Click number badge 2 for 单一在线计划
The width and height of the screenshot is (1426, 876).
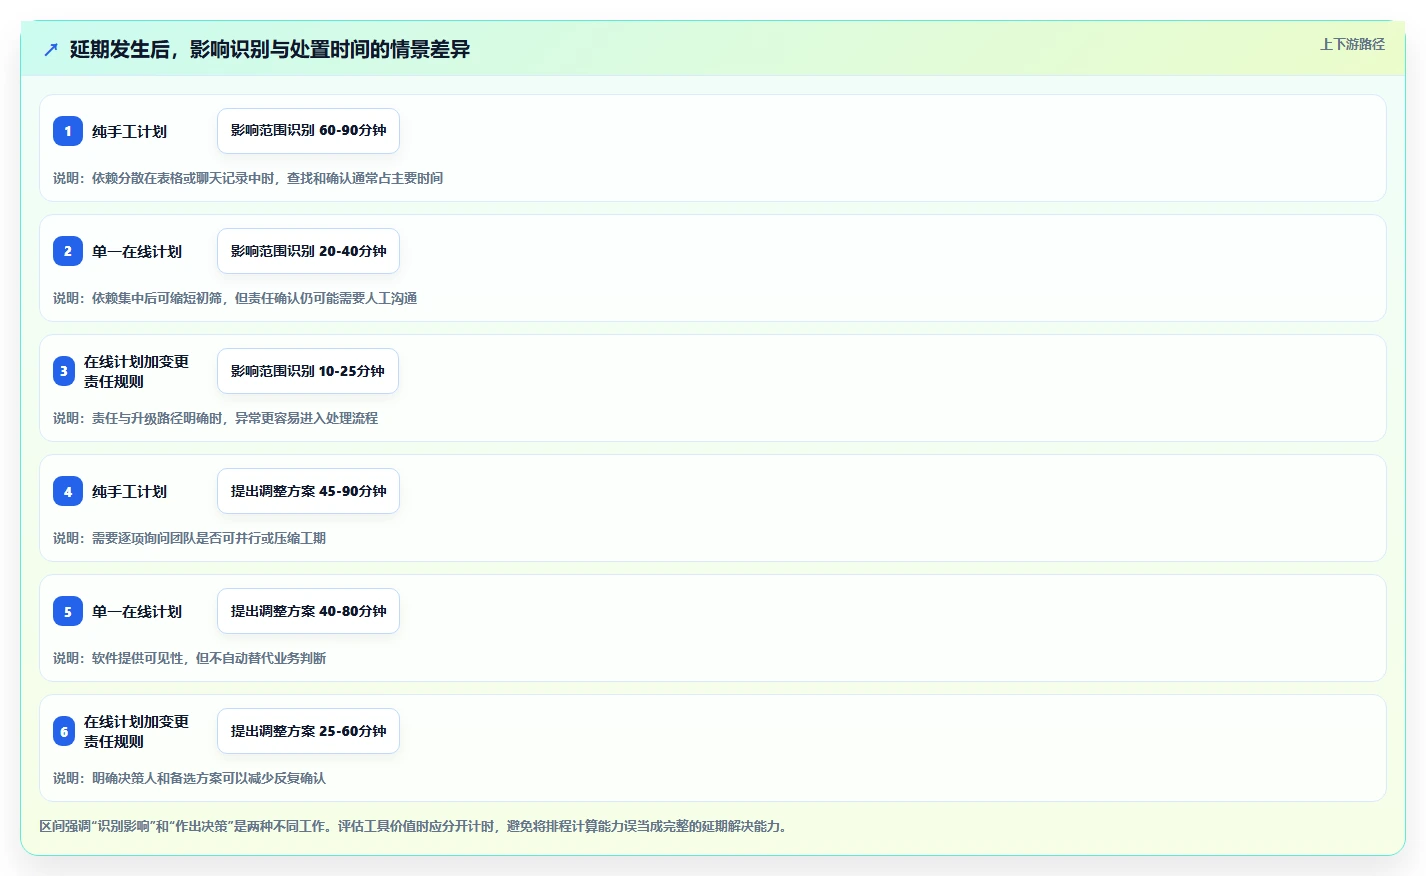tap(68, 251)
